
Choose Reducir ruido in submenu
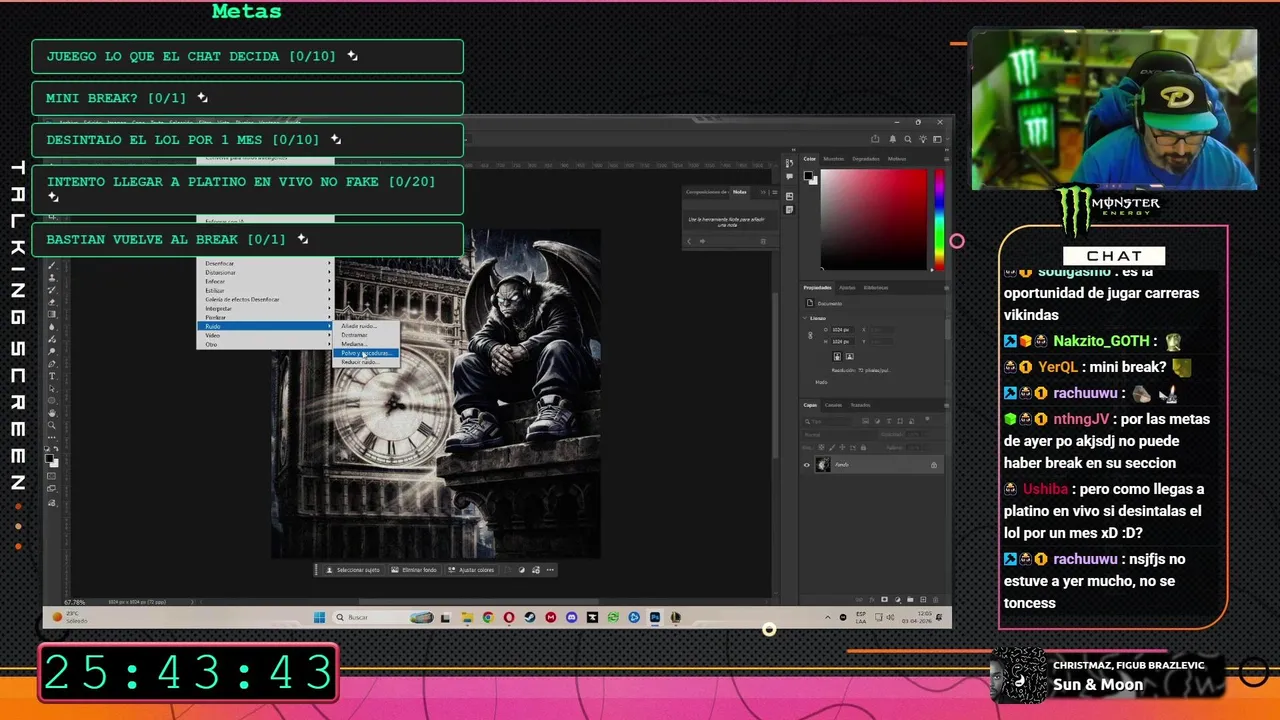click(x=366, y=362)
